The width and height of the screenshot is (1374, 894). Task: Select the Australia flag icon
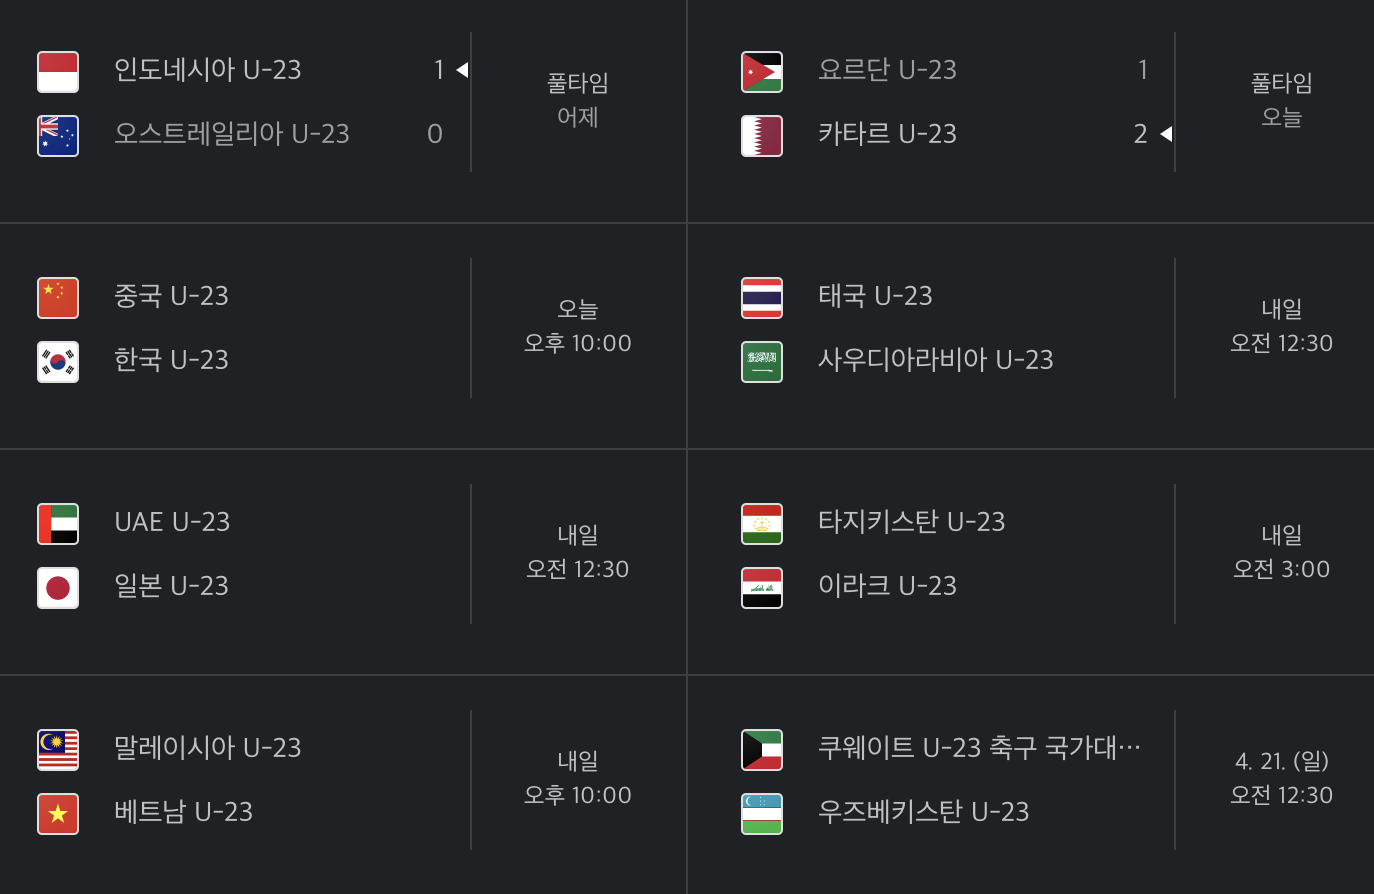click(57, 135)
